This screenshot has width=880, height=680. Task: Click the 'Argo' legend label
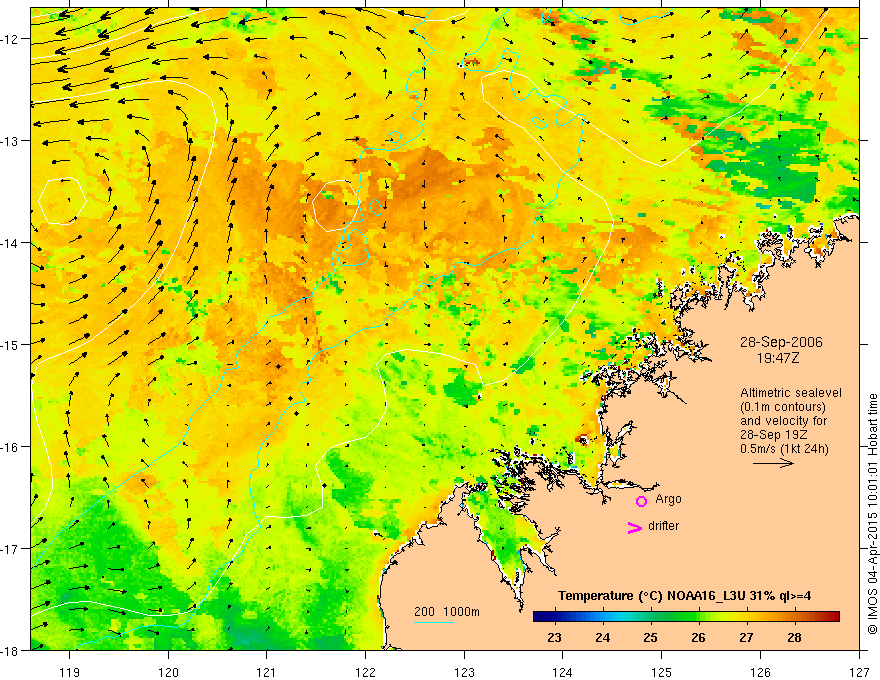[x=668, y=499]
